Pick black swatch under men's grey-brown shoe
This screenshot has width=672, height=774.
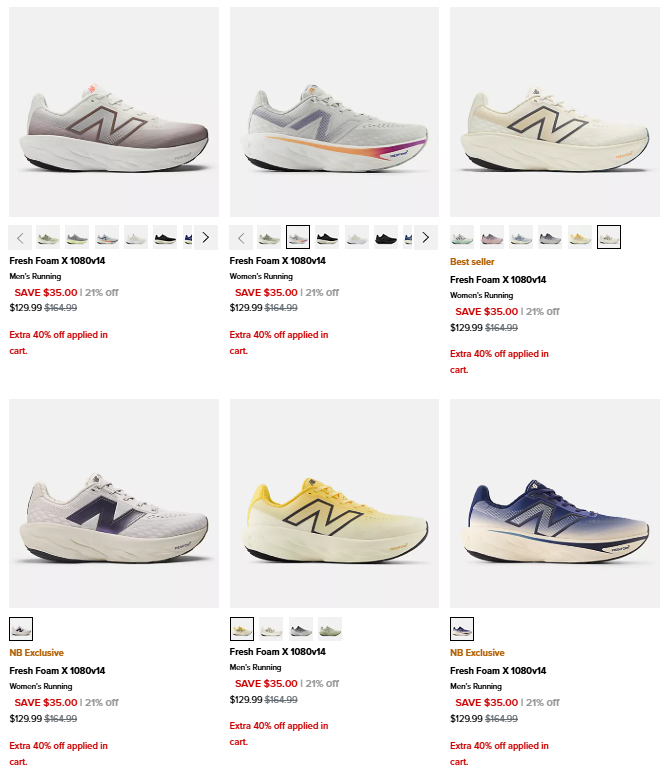pos(166,237)
